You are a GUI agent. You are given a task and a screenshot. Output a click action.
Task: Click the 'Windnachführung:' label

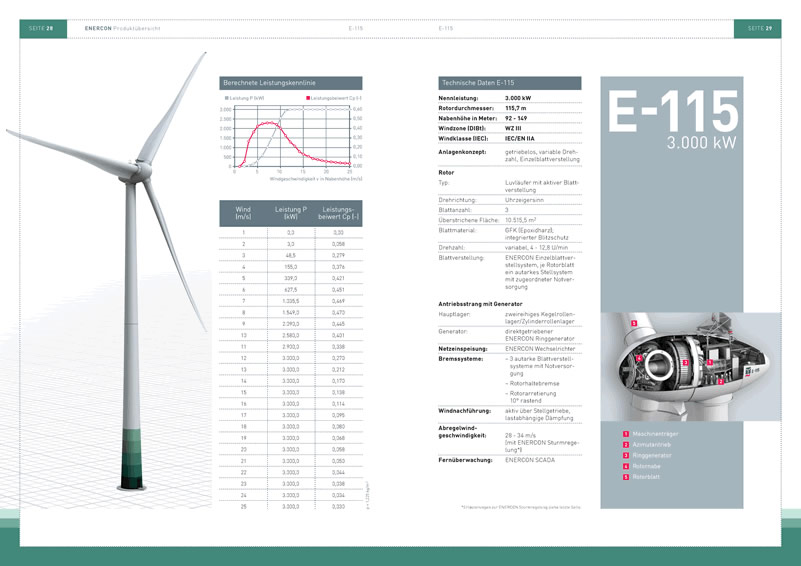(464, 410)
